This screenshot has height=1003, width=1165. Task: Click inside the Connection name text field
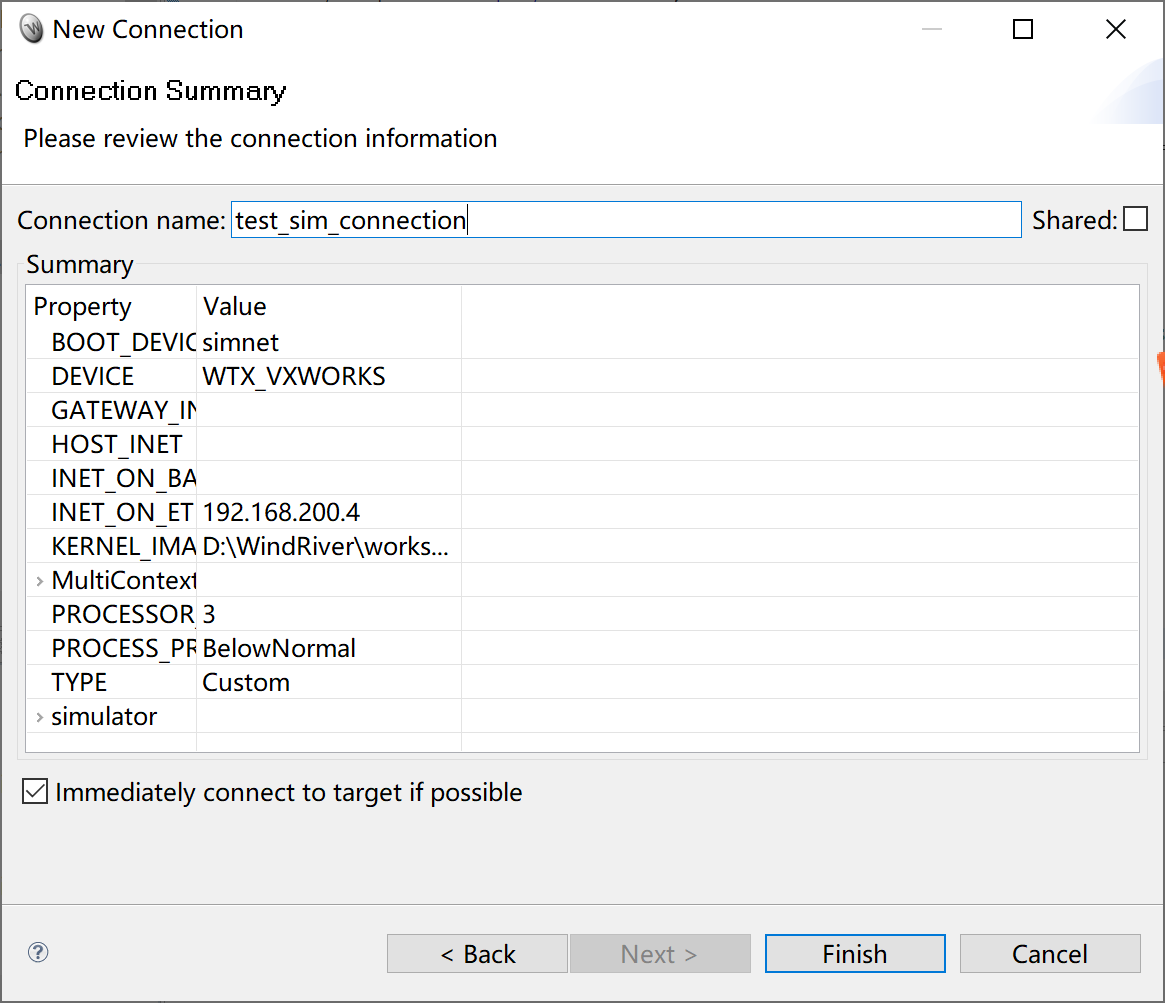620,219
